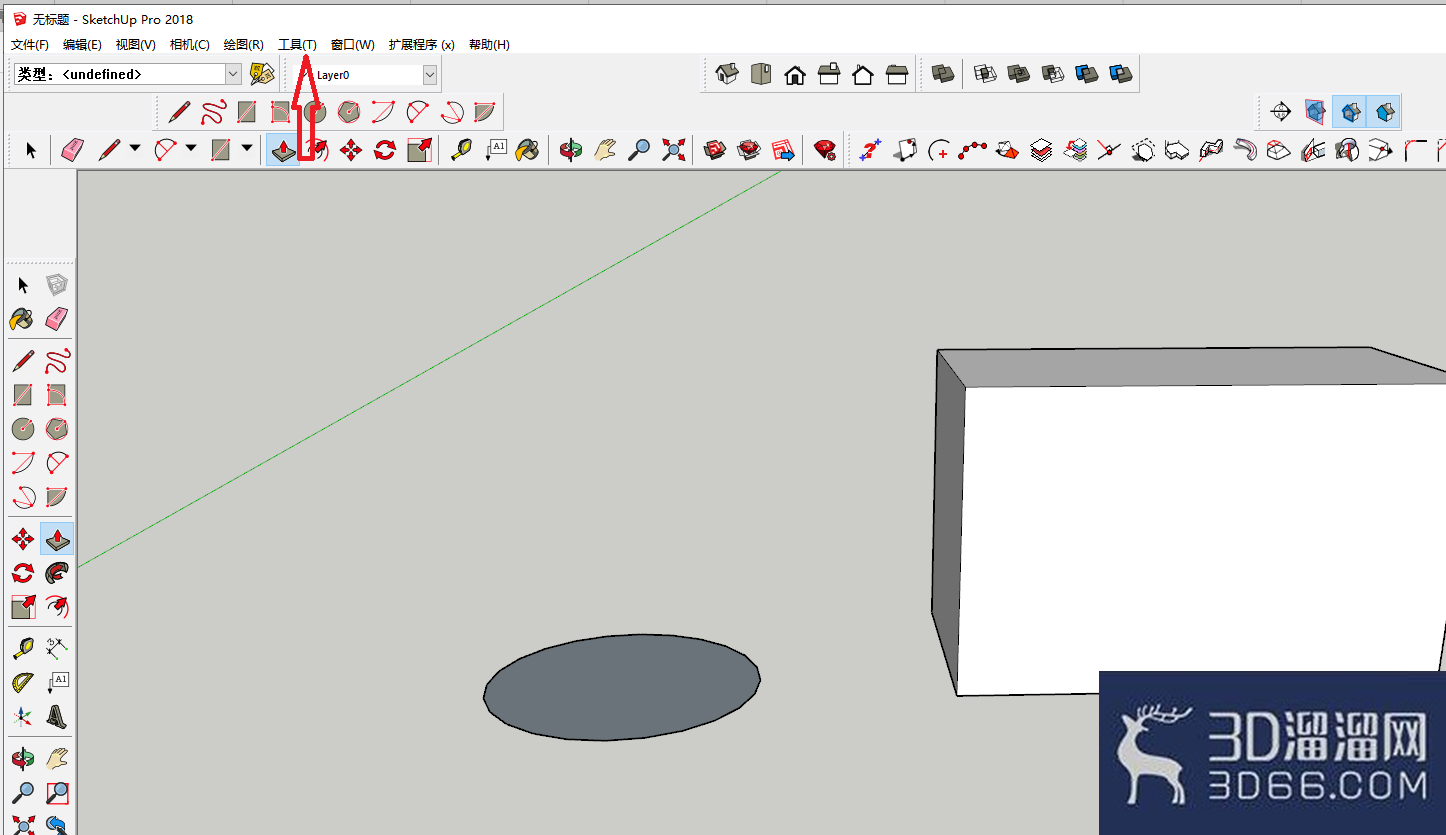Select the Freehand tool in the small drawing toolbar

pos(213,112)
